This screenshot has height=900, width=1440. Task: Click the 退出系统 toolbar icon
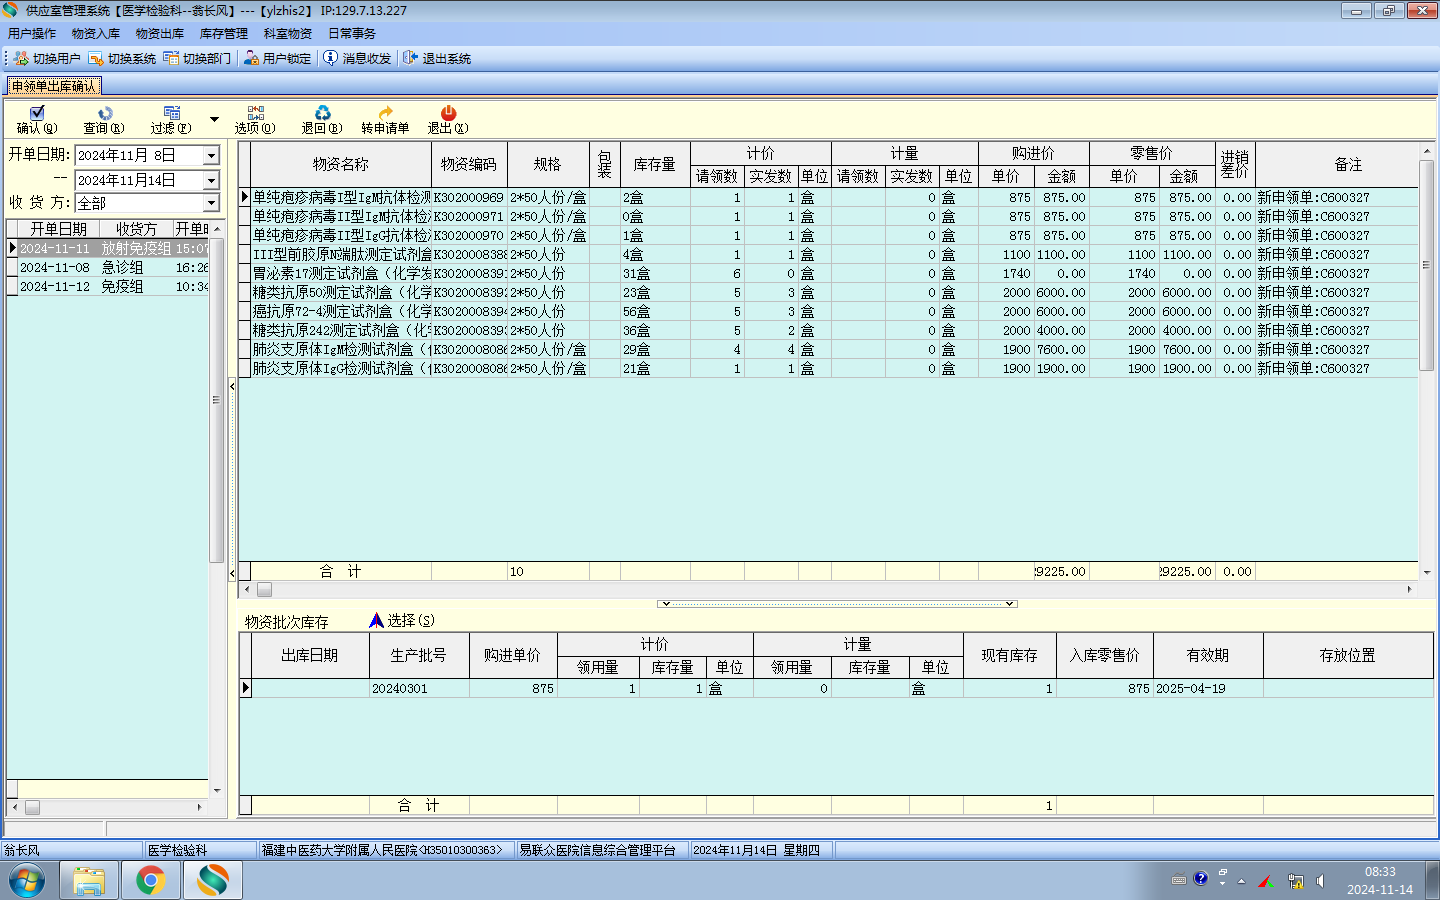[437, 58]
